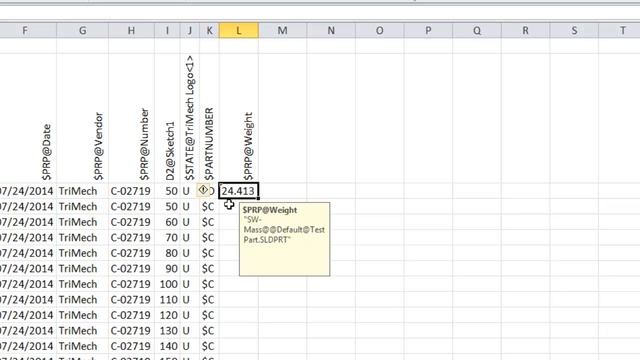Click the Sketch1 value 110 cell
Screen dimensions: 640x360
click(x=167, y=300)
